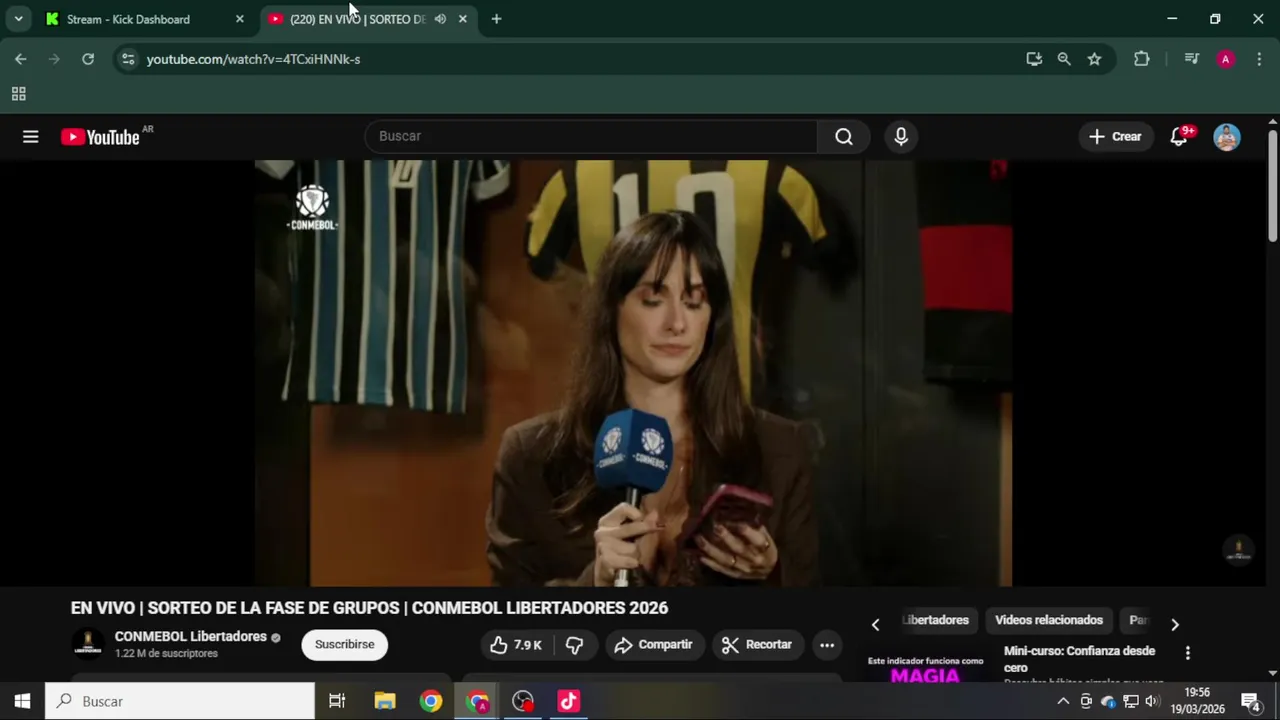Open the system volume icon in tray
The height and width of the screenshot is (720, 1280).
1152,701
